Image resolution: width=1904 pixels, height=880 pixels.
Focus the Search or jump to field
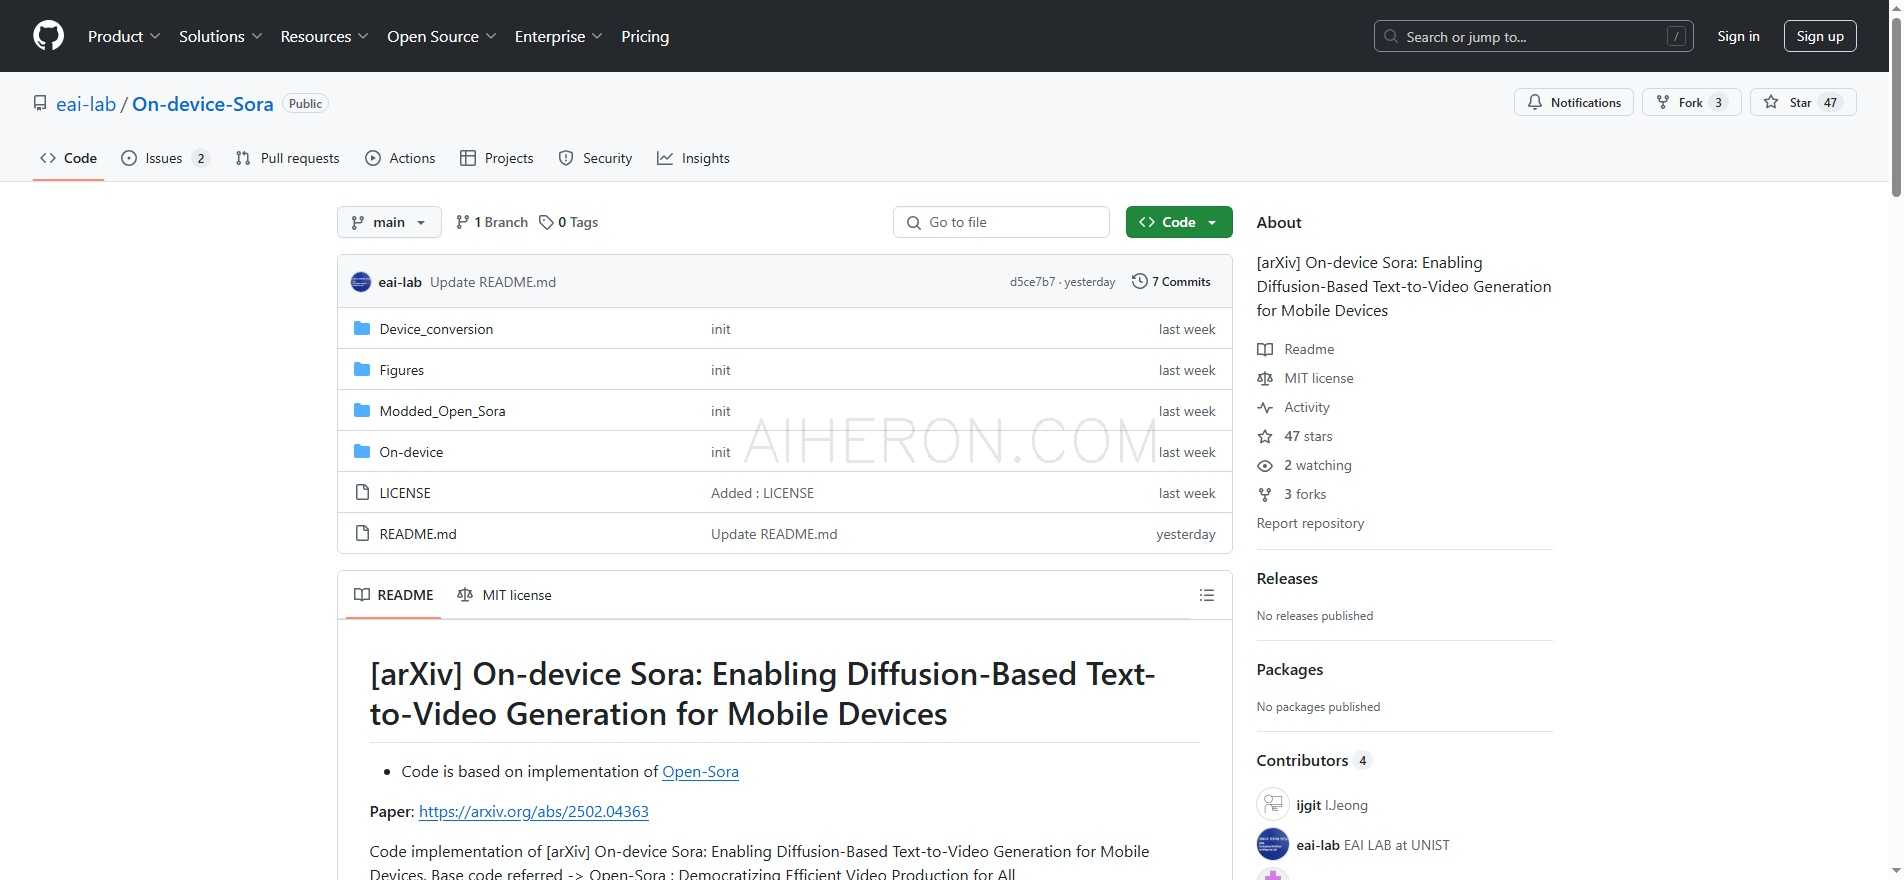[x=1533, y=36]
